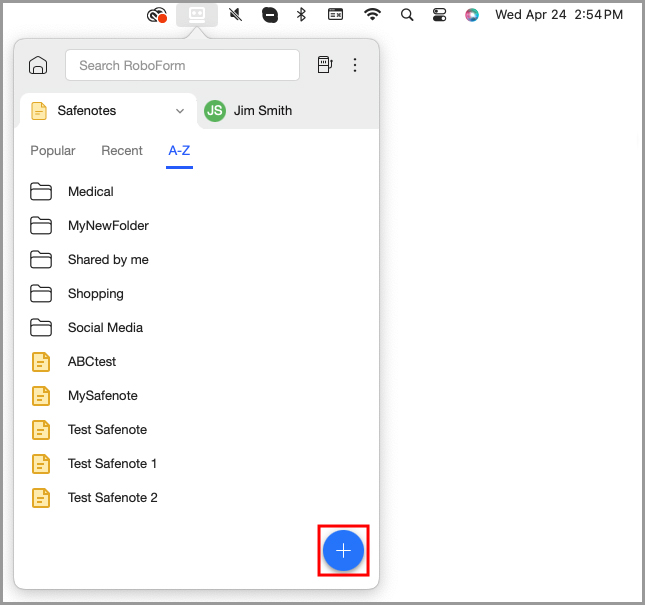Click the date and time clock
This screenshot has width=645, height=605.
click(559, 15)
